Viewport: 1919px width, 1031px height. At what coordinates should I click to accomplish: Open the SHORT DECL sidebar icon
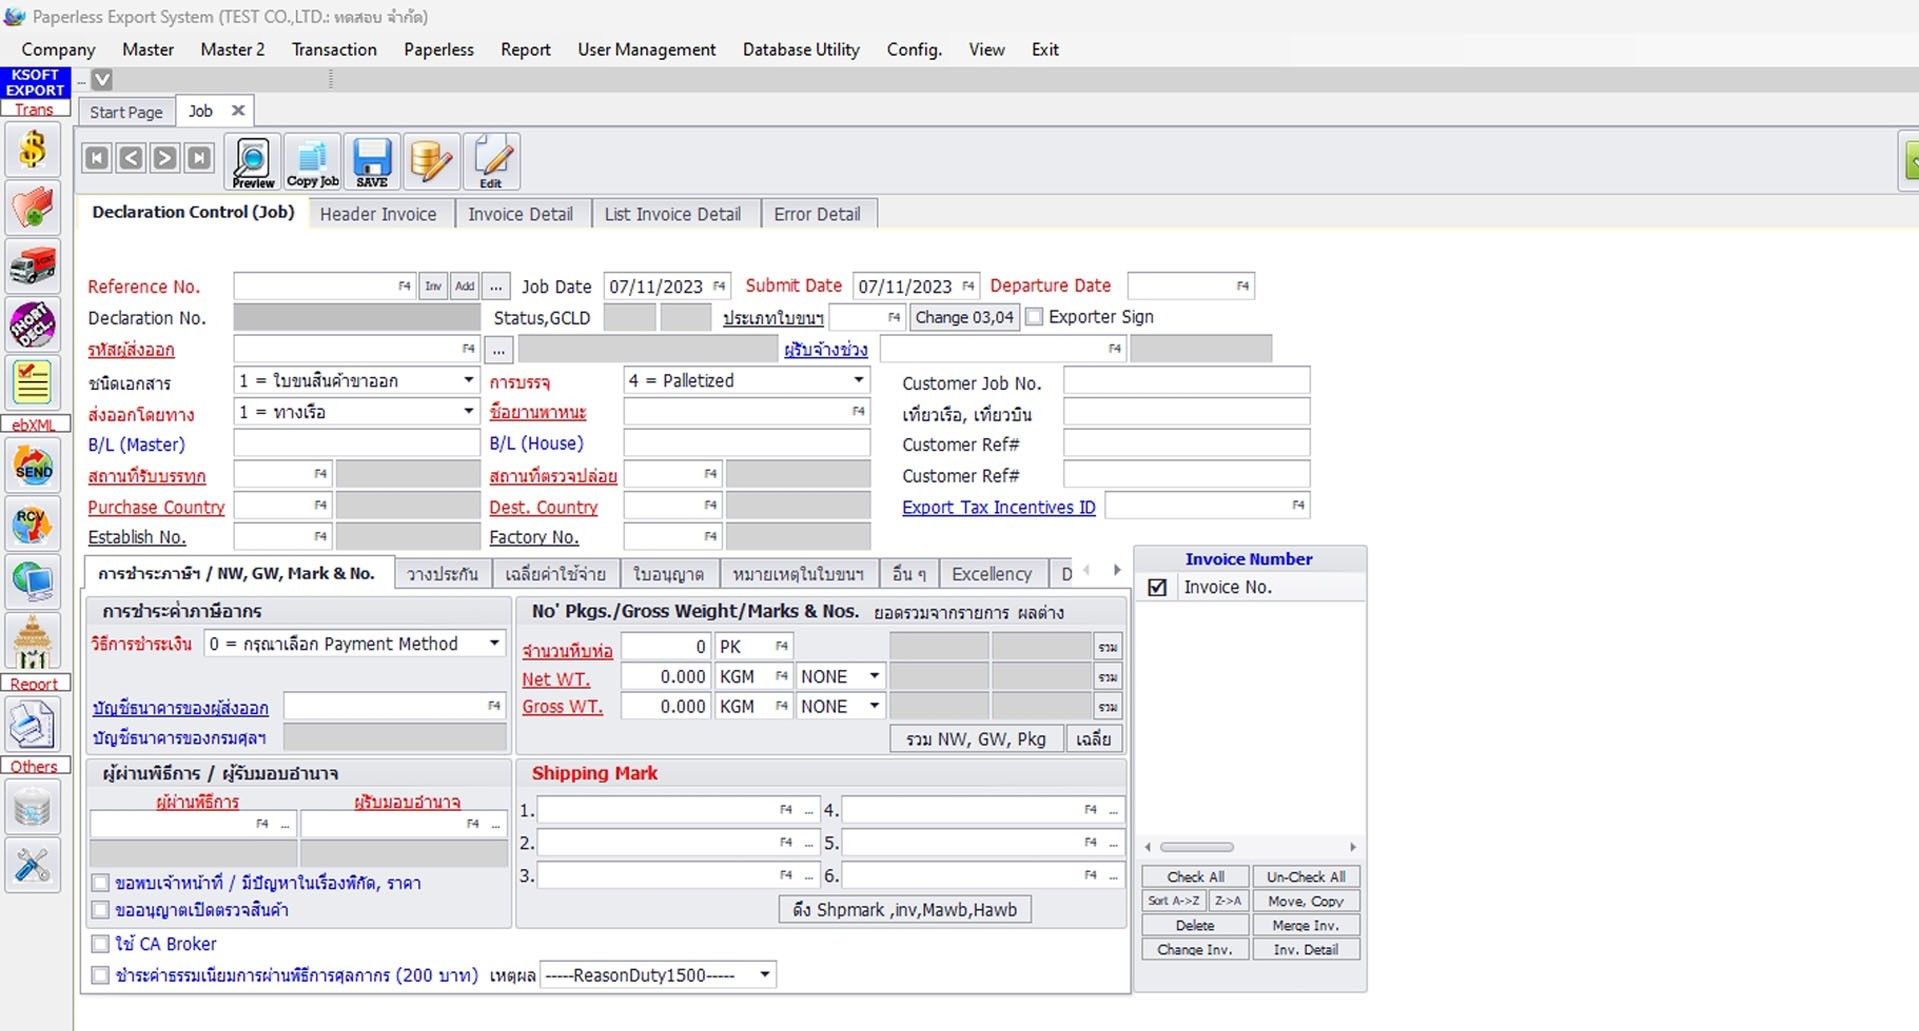[33, 323]
